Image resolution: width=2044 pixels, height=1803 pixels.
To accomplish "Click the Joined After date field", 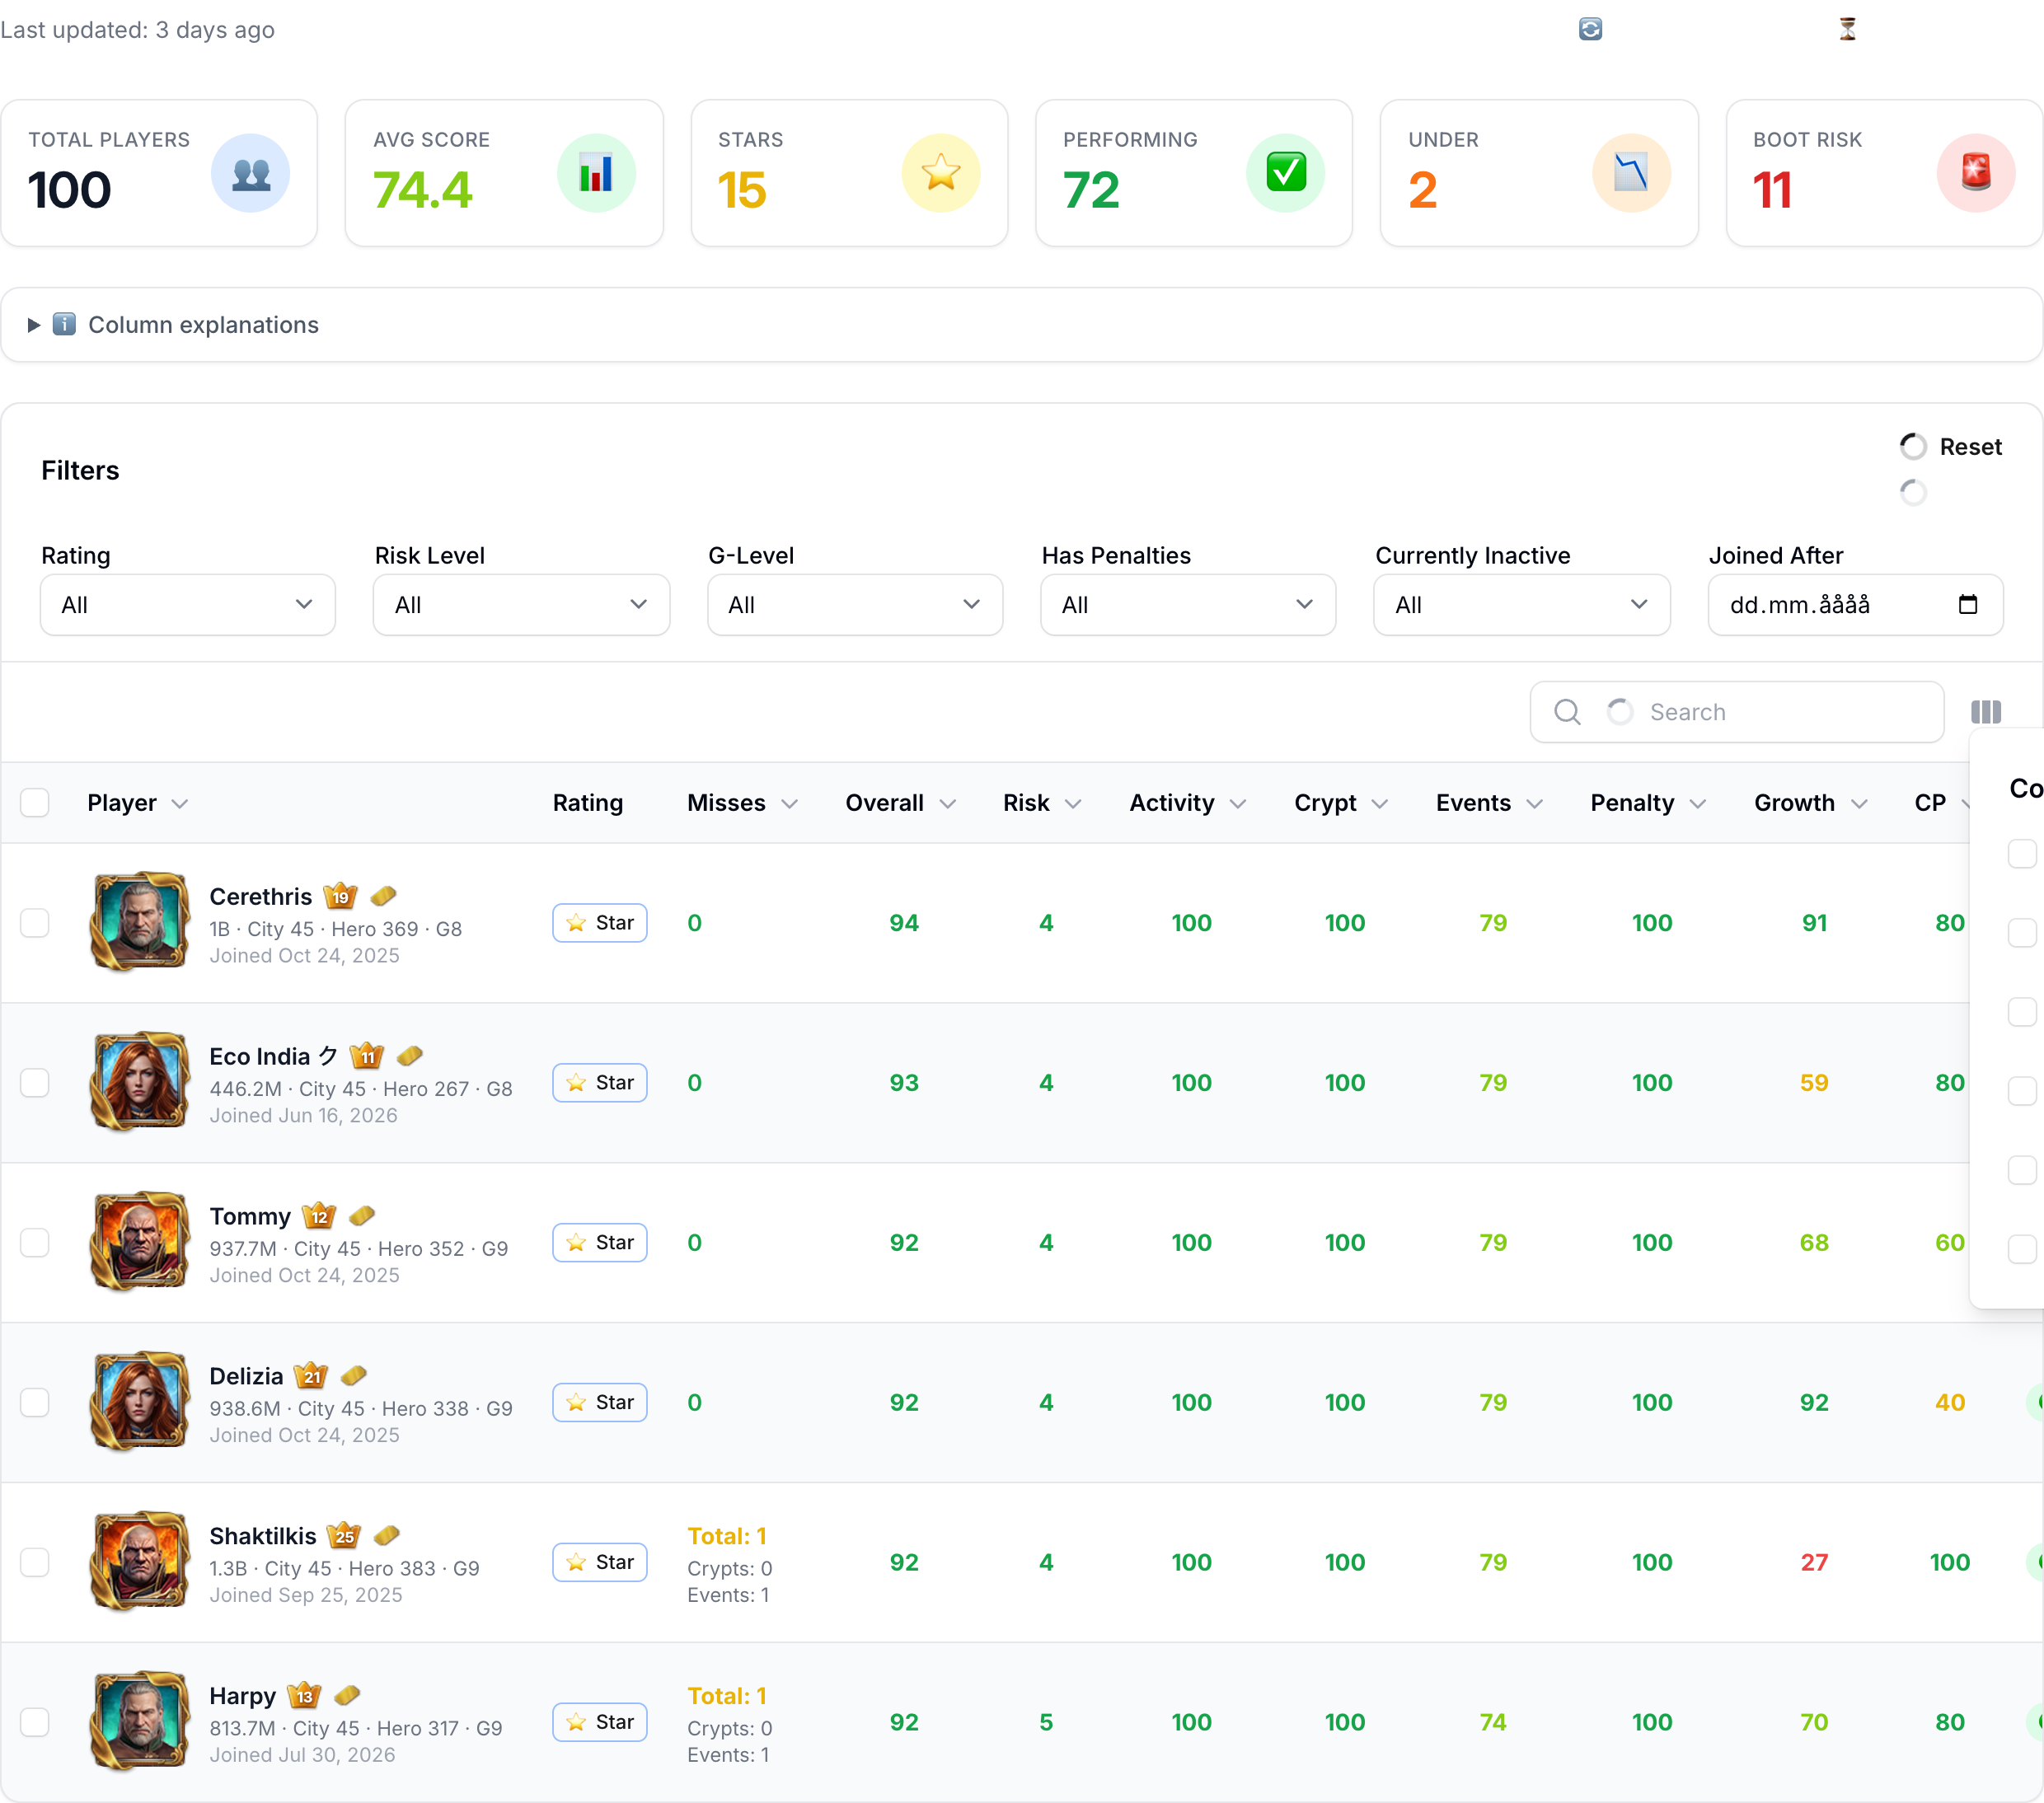I will click(x=1855, y=605).
